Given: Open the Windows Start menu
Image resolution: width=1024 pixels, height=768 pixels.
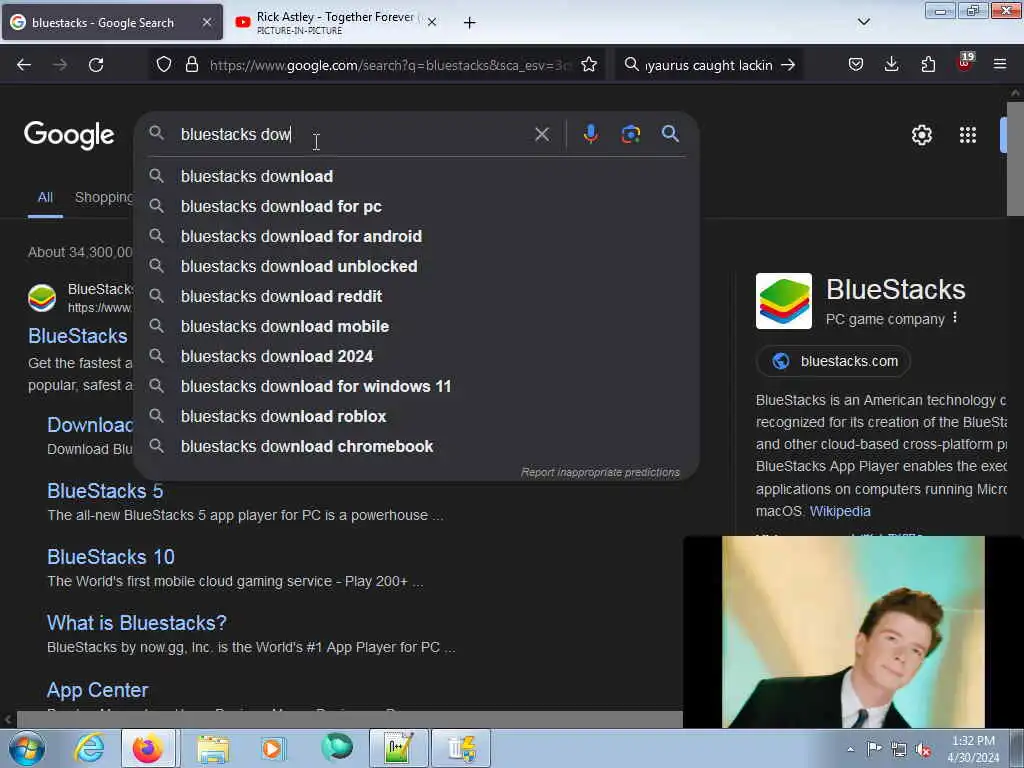Looking at the screenshot, I should [x=27, y=748].
